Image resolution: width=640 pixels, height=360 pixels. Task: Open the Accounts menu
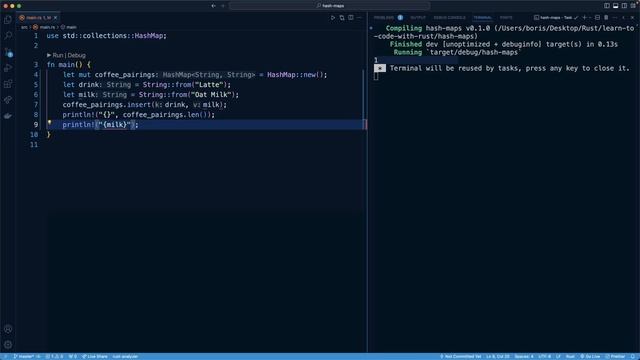(x=8, y=329)
